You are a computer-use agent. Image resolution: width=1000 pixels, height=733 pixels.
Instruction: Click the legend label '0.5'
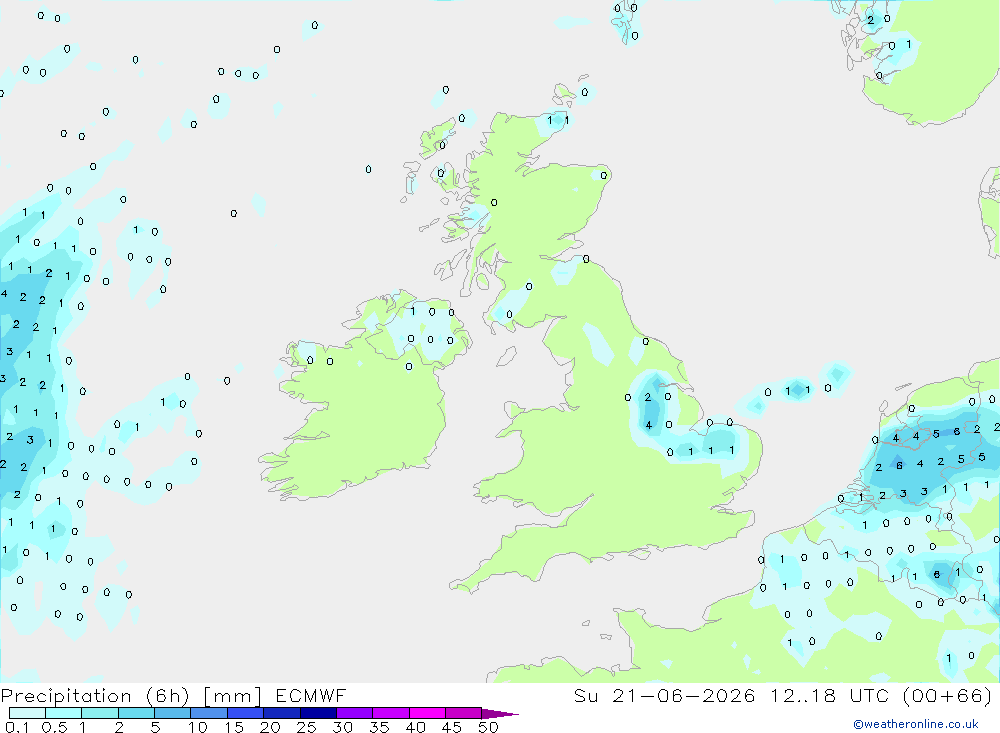(54, 727)
